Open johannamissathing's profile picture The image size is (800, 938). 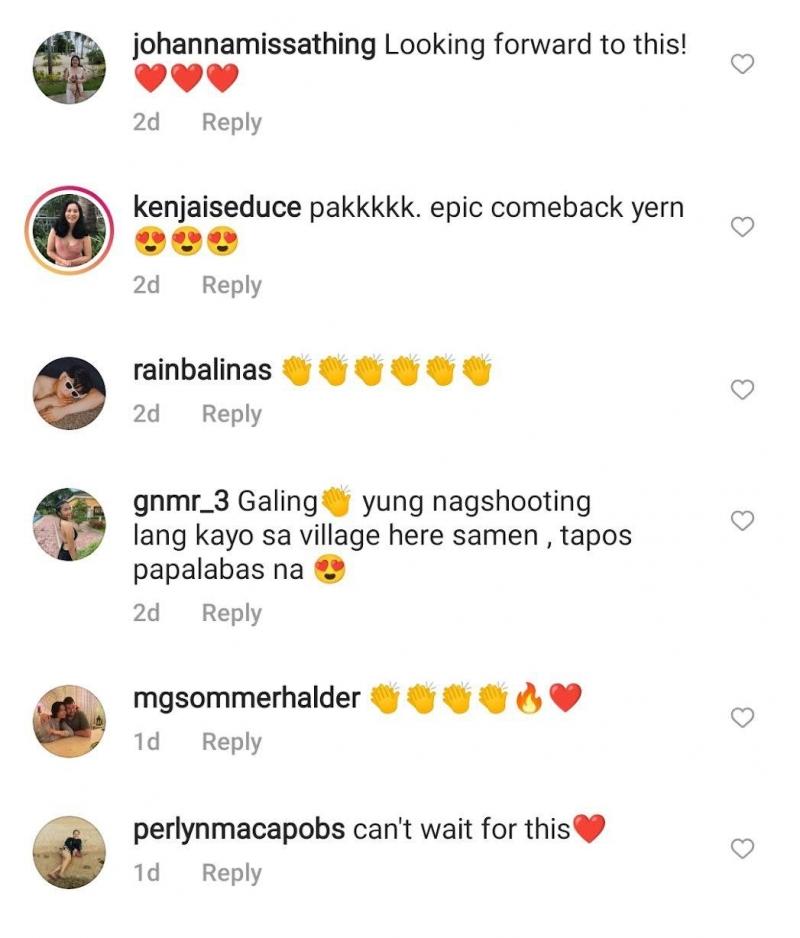[x=69, y=66]
